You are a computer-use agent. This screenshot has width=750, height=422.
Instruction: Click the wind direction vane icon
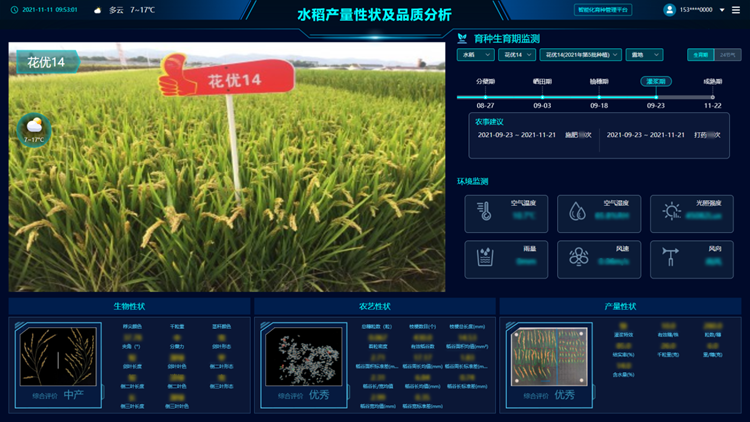[671, 258]
